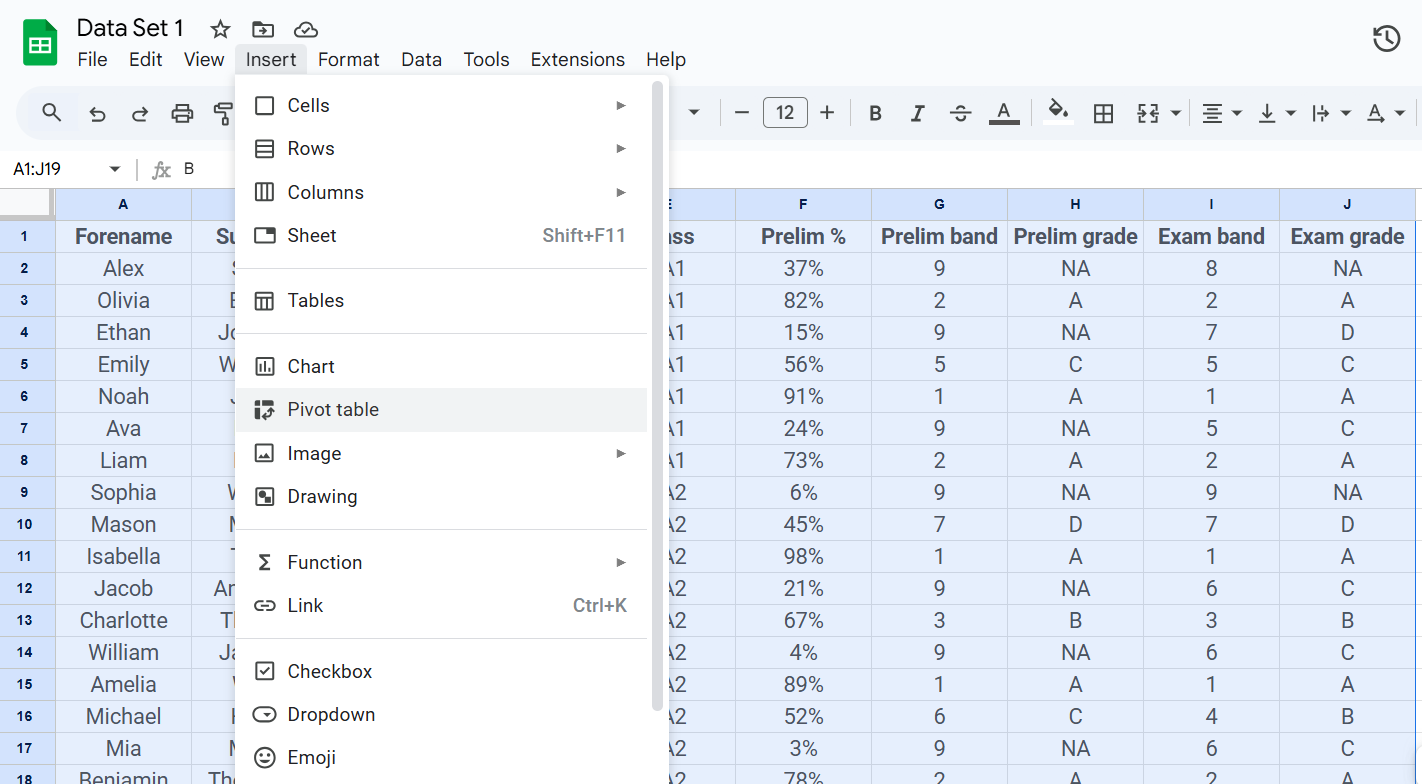Open the horizontal align dropdown
This screenshot has height=784, width=1422.
tap(1222, 113)
